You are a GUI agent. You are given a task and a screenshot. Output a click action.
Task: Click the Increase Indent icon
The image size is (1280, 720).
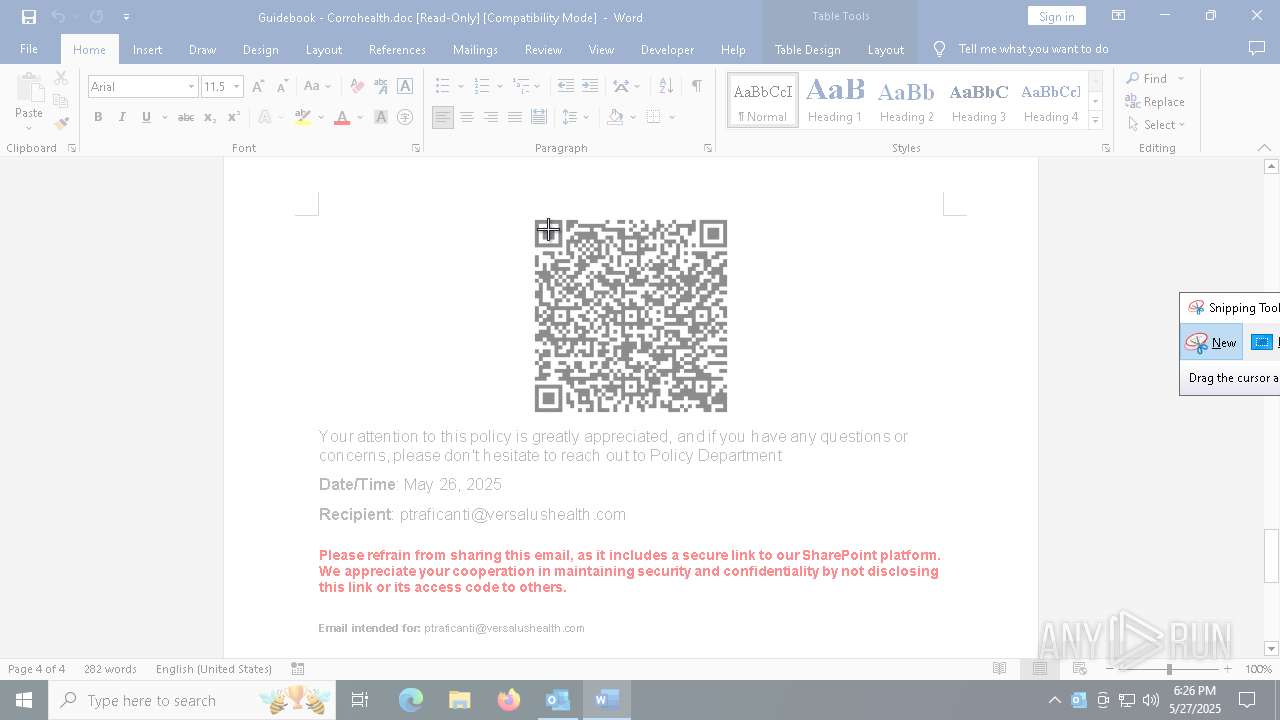[590, 86]
